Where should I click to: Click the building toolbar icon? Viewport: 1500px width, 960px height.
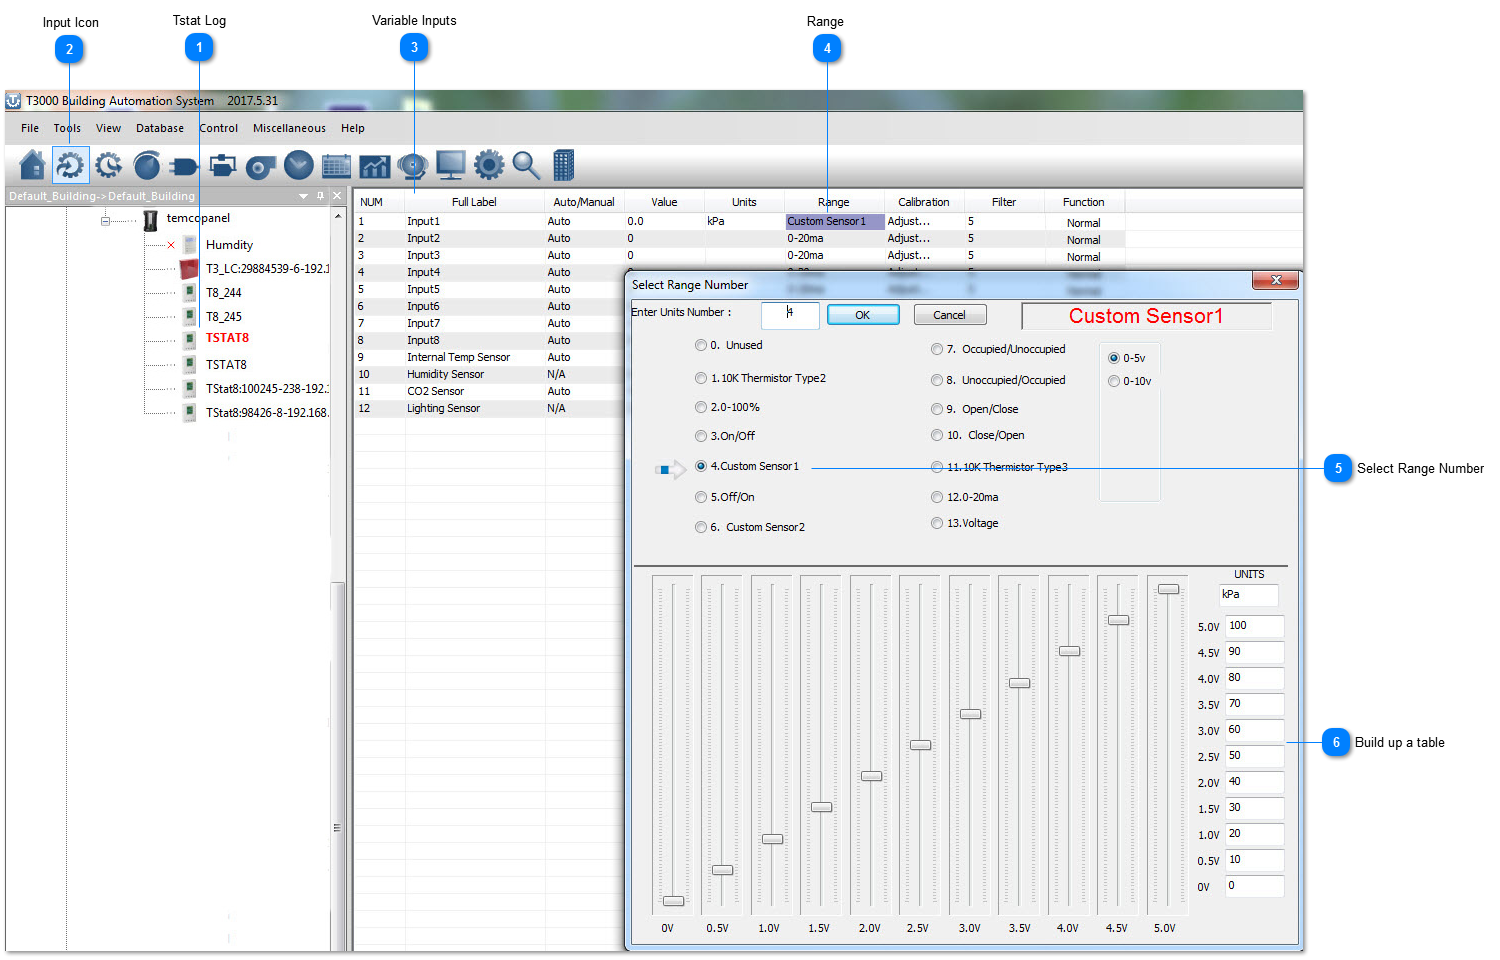point(564,165)
